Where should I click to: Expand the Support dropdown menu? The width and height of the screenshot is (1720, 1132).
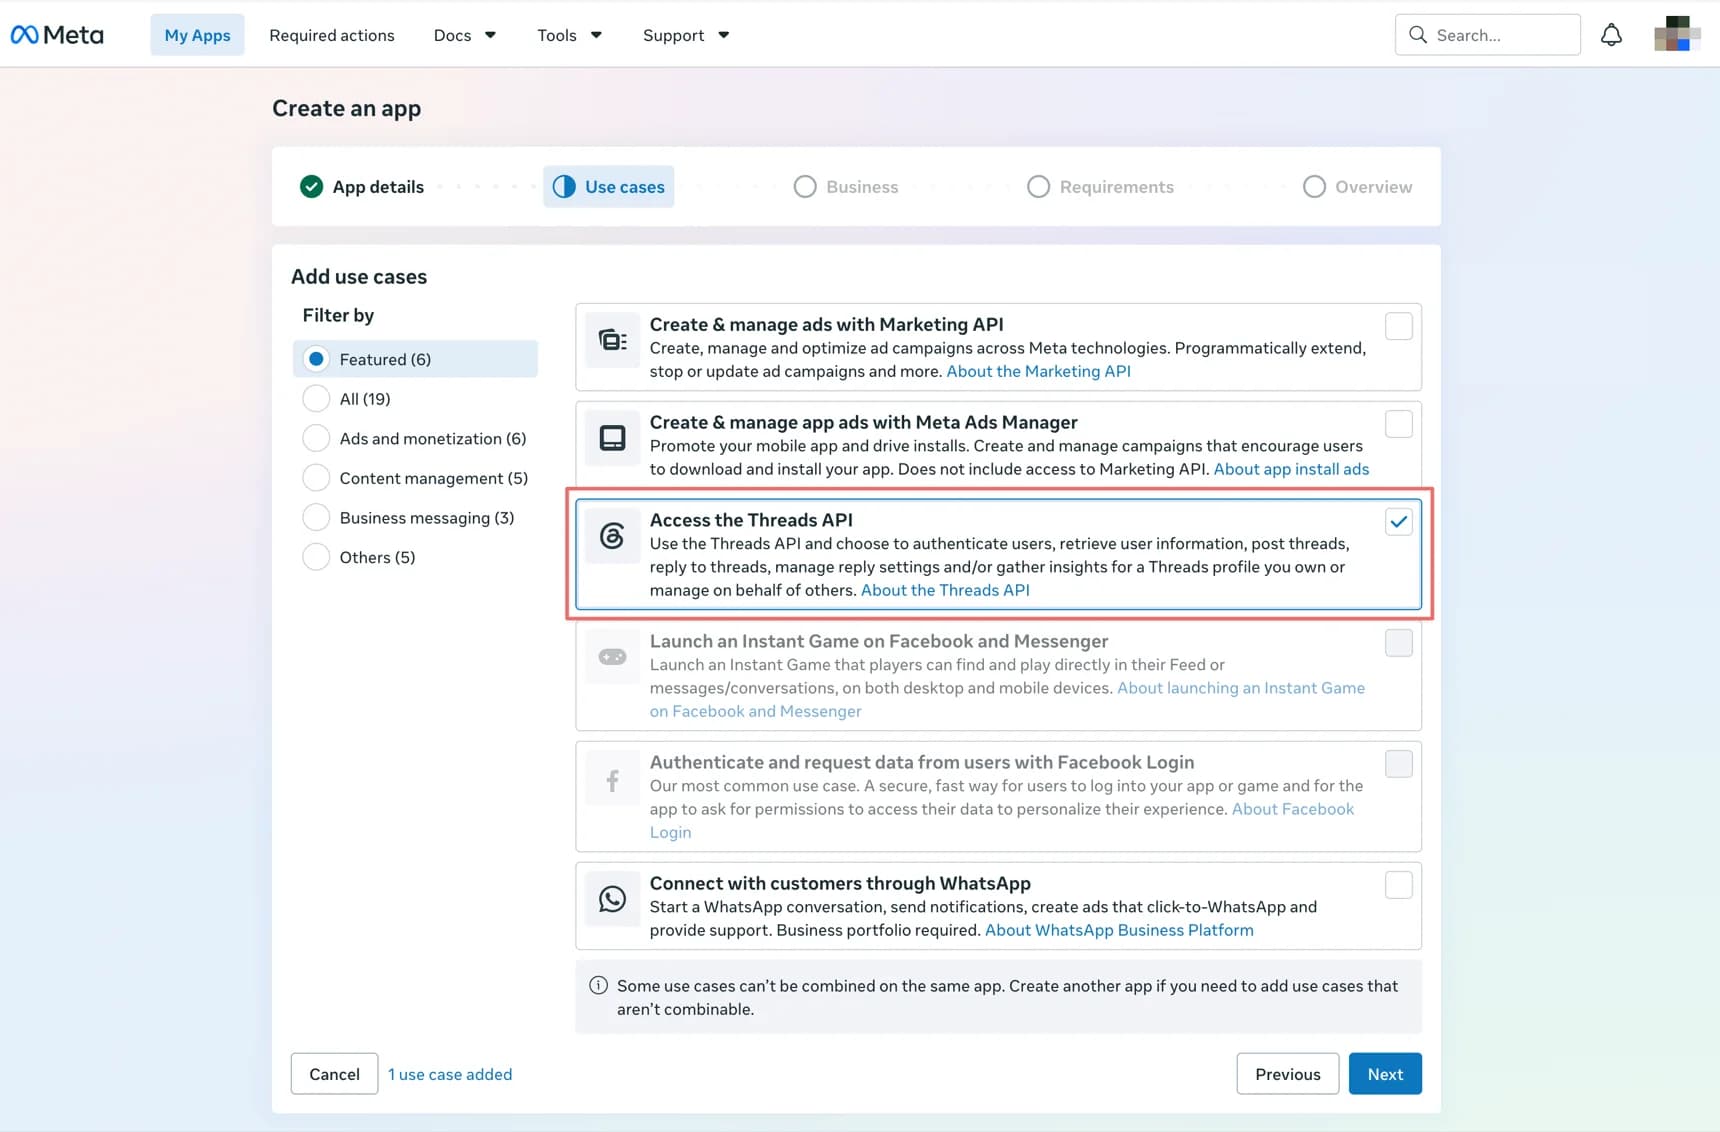[686, 35]
